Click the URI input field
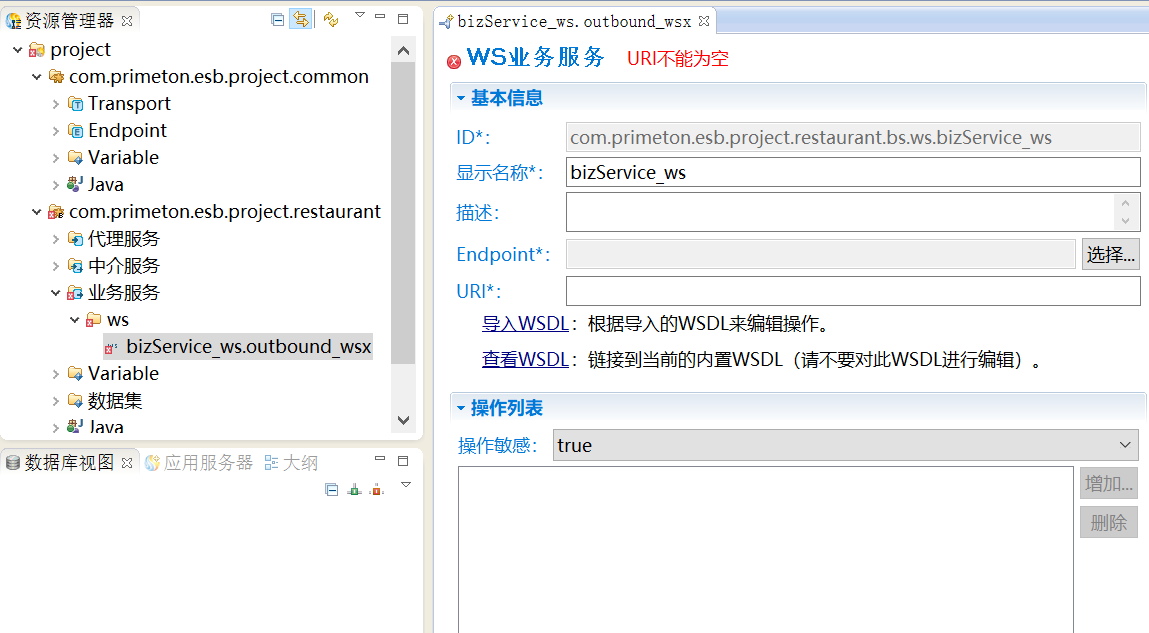This screenshot has height=633, width=1149. click(852, 291)
